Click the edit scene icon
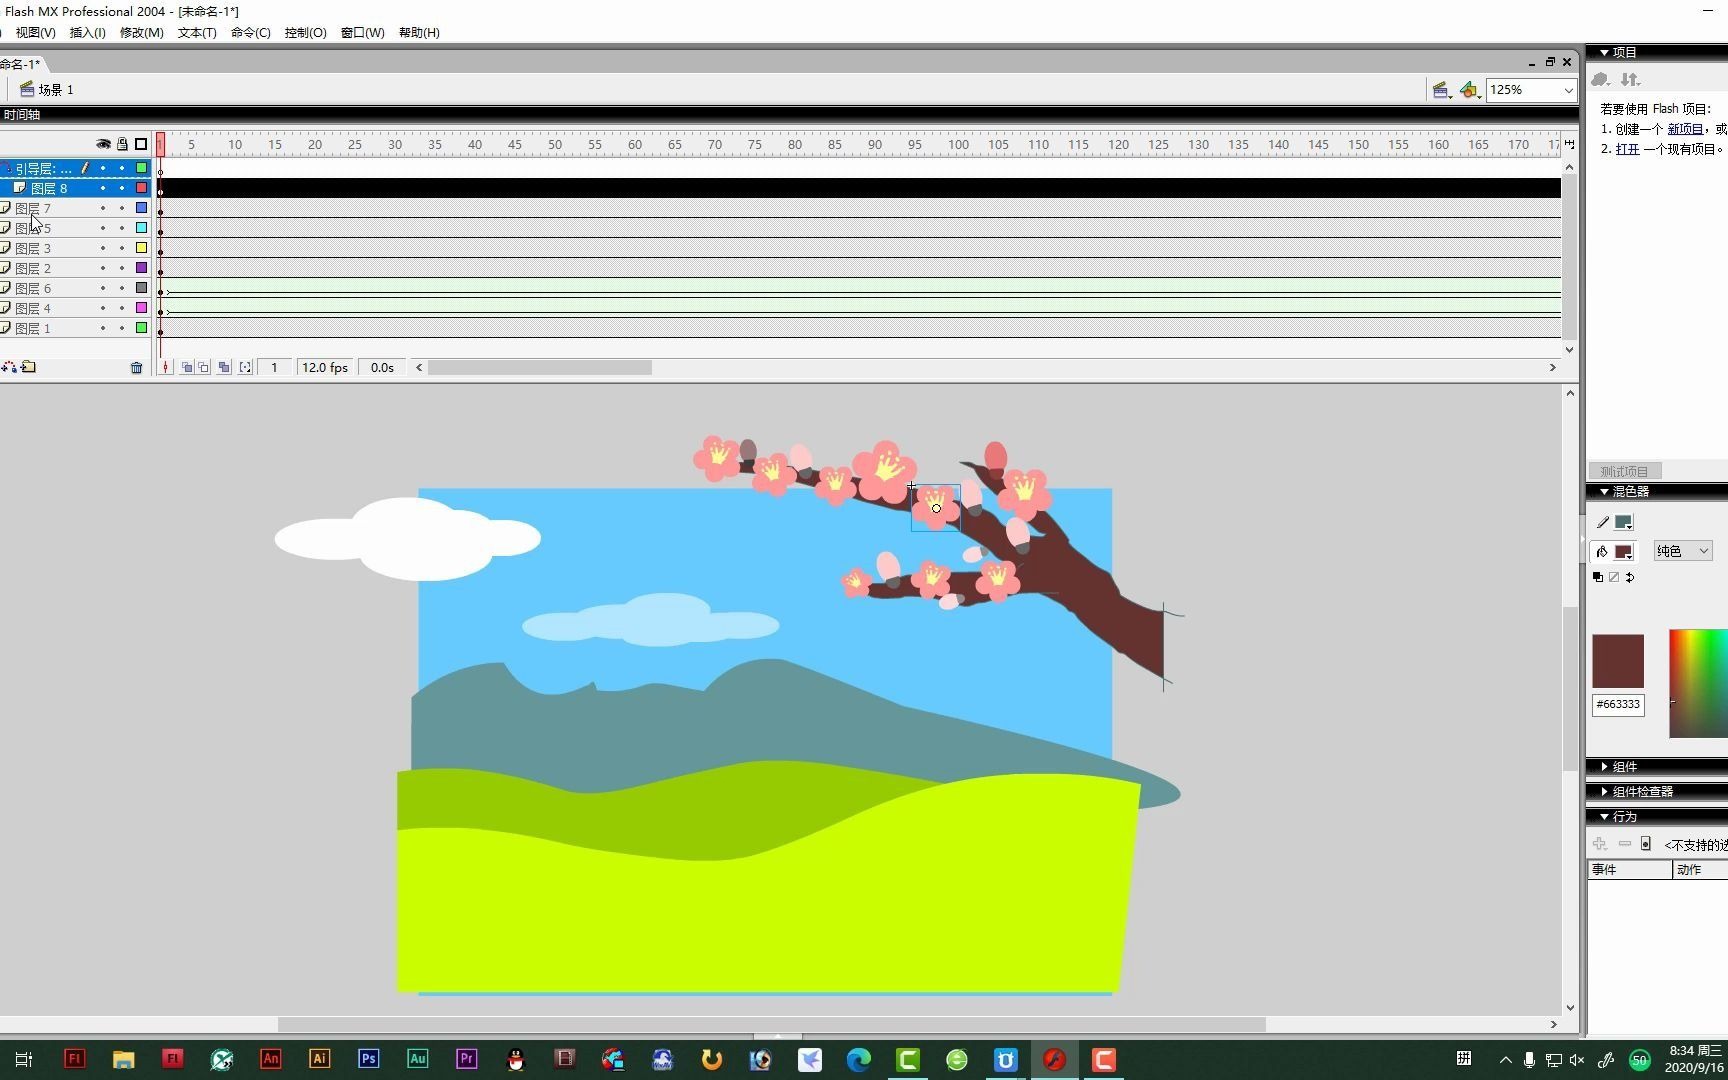Image resolution: width=1728 pixels, height=1080 pixels. tap(1441, 90)
